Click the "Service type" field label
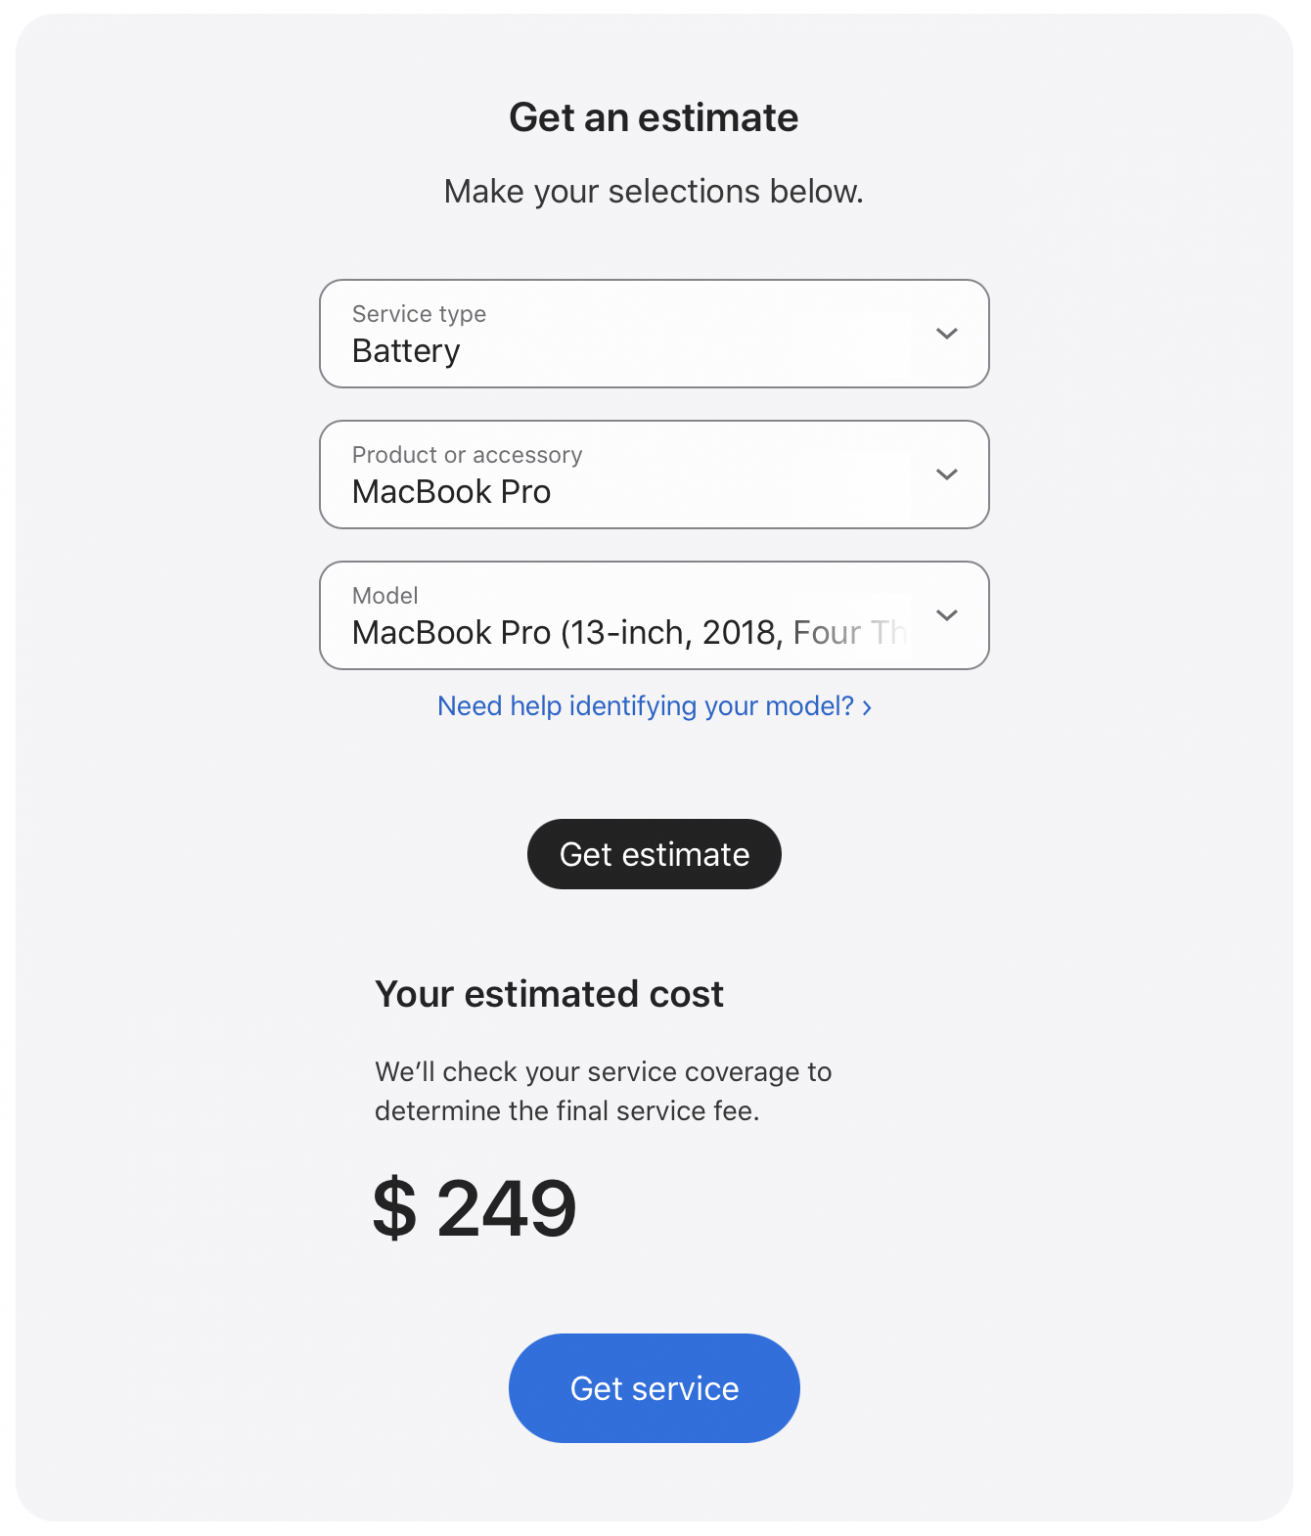 click(419, 315)
